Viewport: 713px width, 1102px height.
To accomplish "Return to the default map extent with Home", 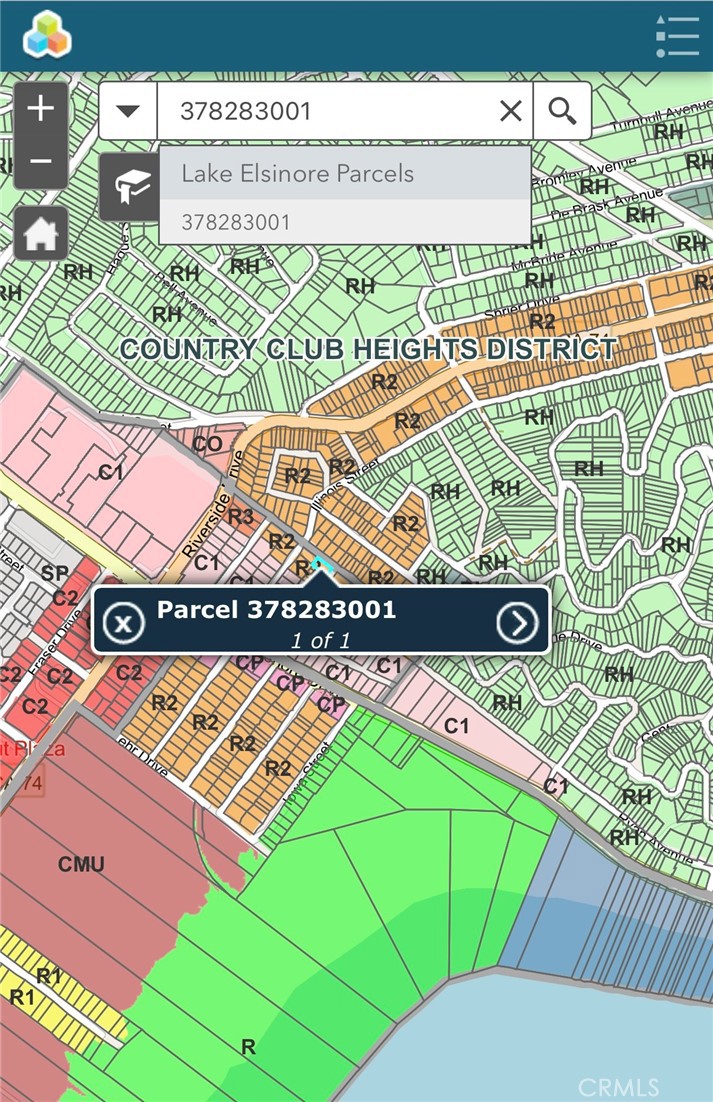I will 41,234.
